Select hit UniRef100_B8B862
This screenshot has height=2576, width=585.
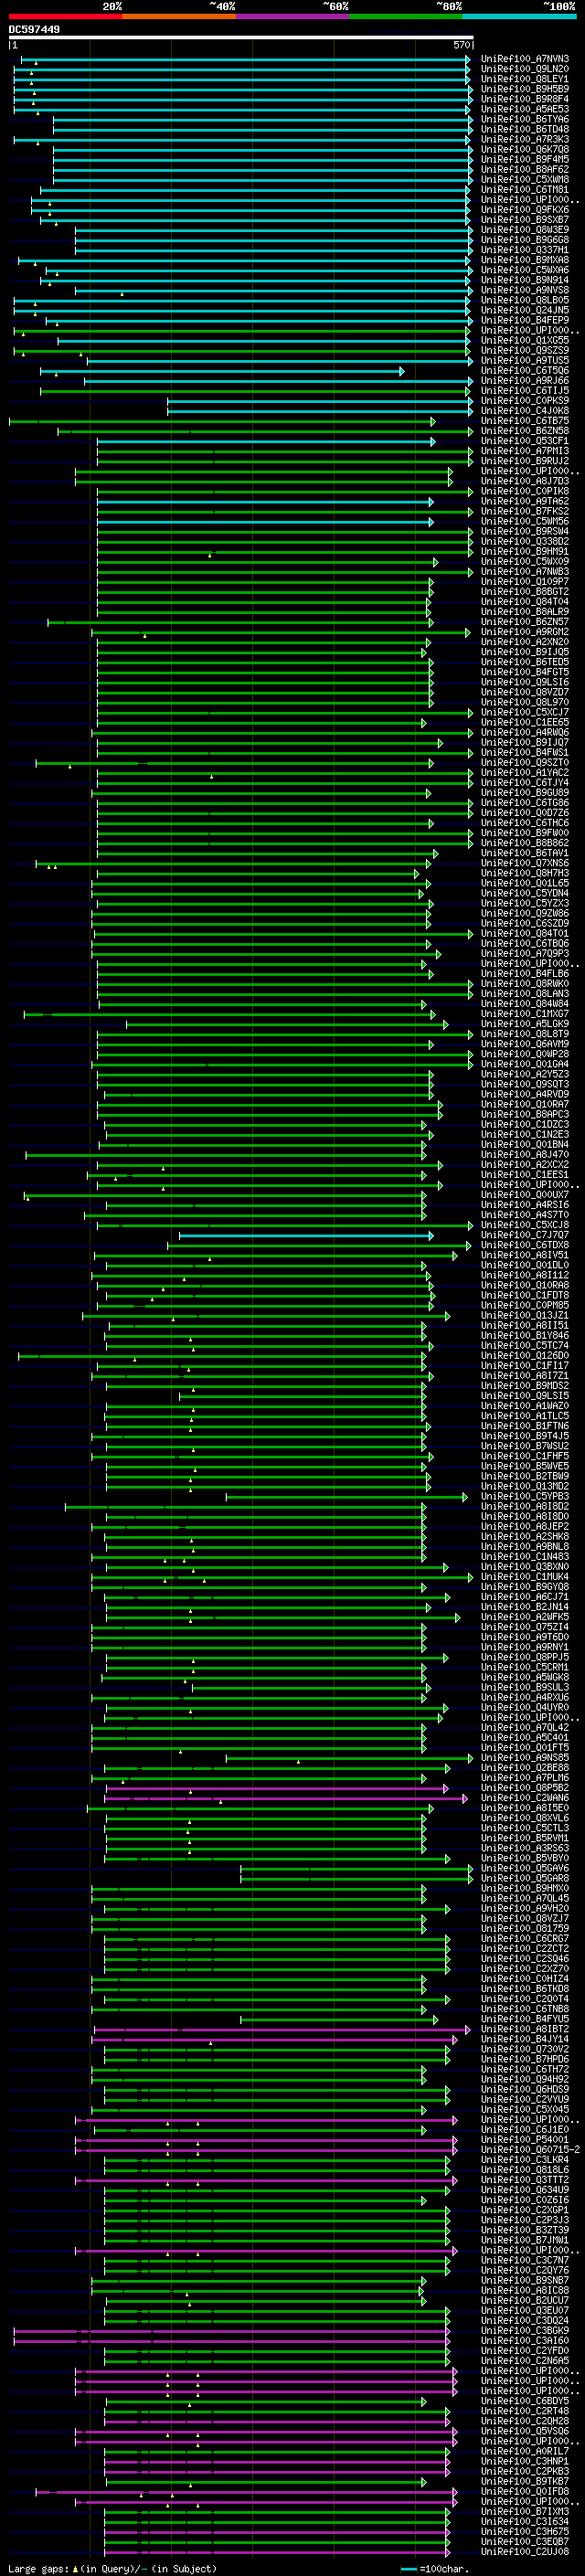[525, 843]
